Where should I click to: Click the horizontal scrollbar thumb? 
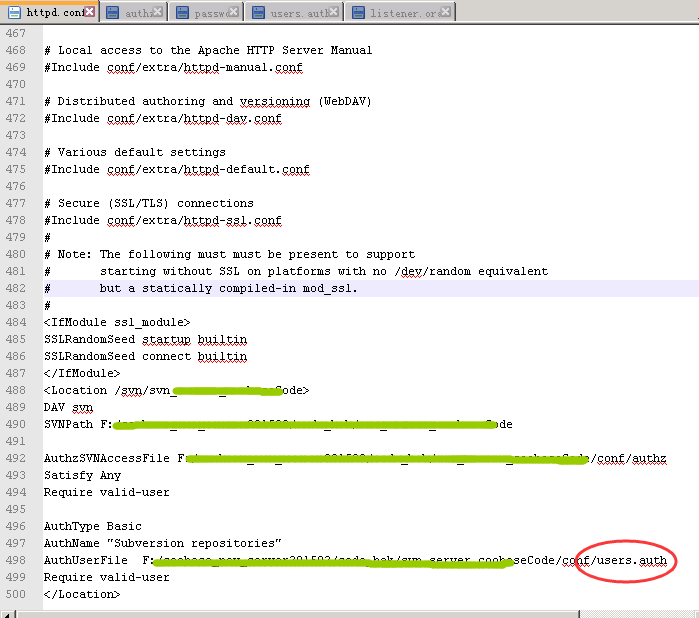pos(298,614)
